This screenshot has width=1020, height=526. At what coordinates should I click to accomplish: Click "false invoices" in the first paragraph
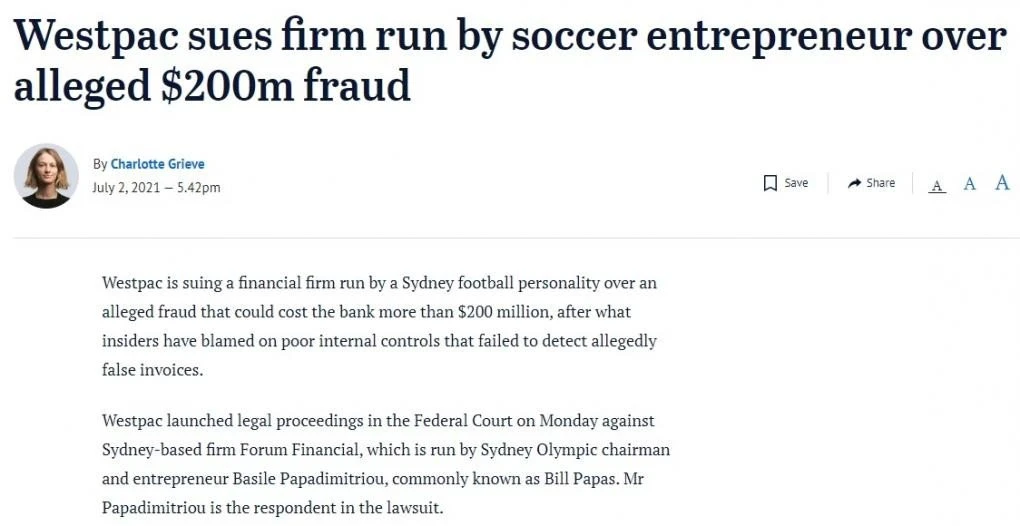tap(152, 369)
